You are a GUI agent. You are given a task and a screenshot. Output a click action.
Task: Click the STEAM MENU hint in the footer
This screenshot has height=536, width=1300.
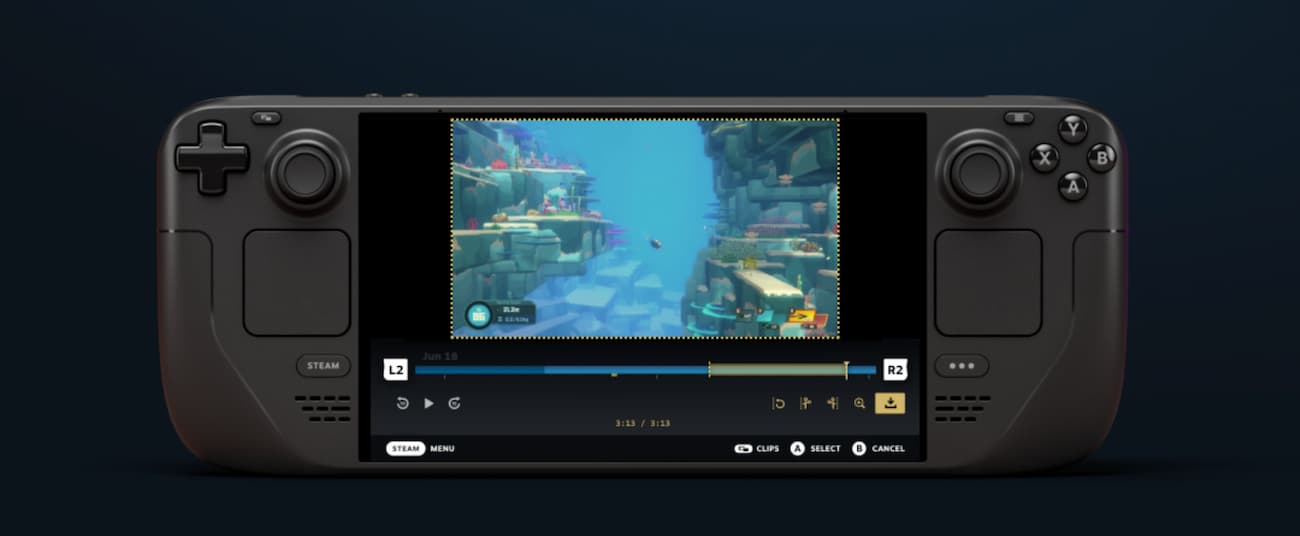click(x=421, y=449)
